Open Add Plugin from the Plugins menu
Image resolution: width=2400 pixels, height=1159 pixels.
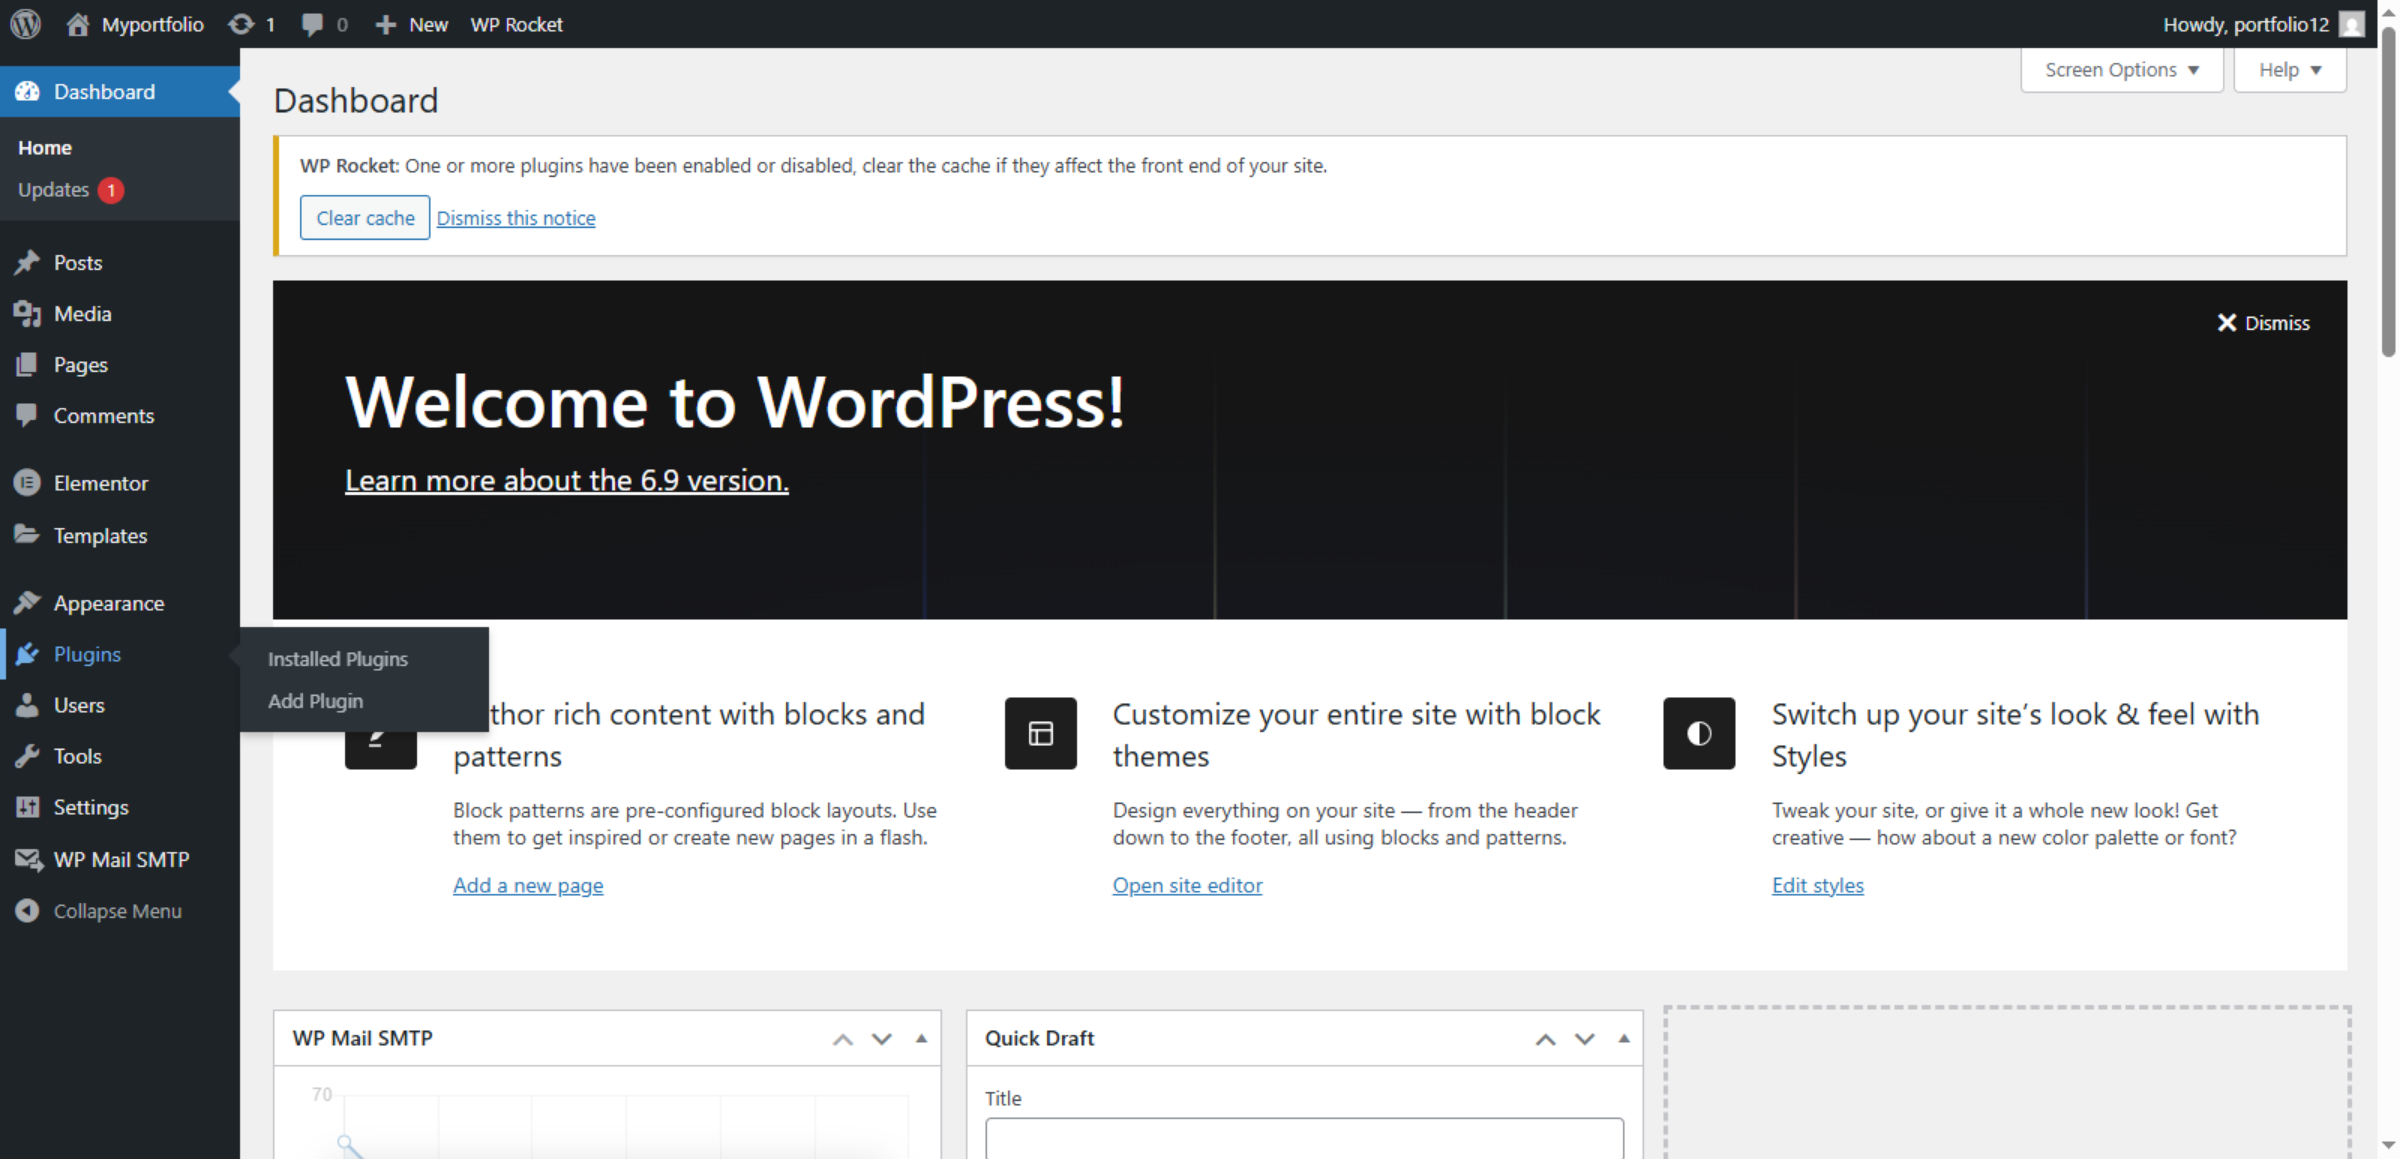click(315, 701)
